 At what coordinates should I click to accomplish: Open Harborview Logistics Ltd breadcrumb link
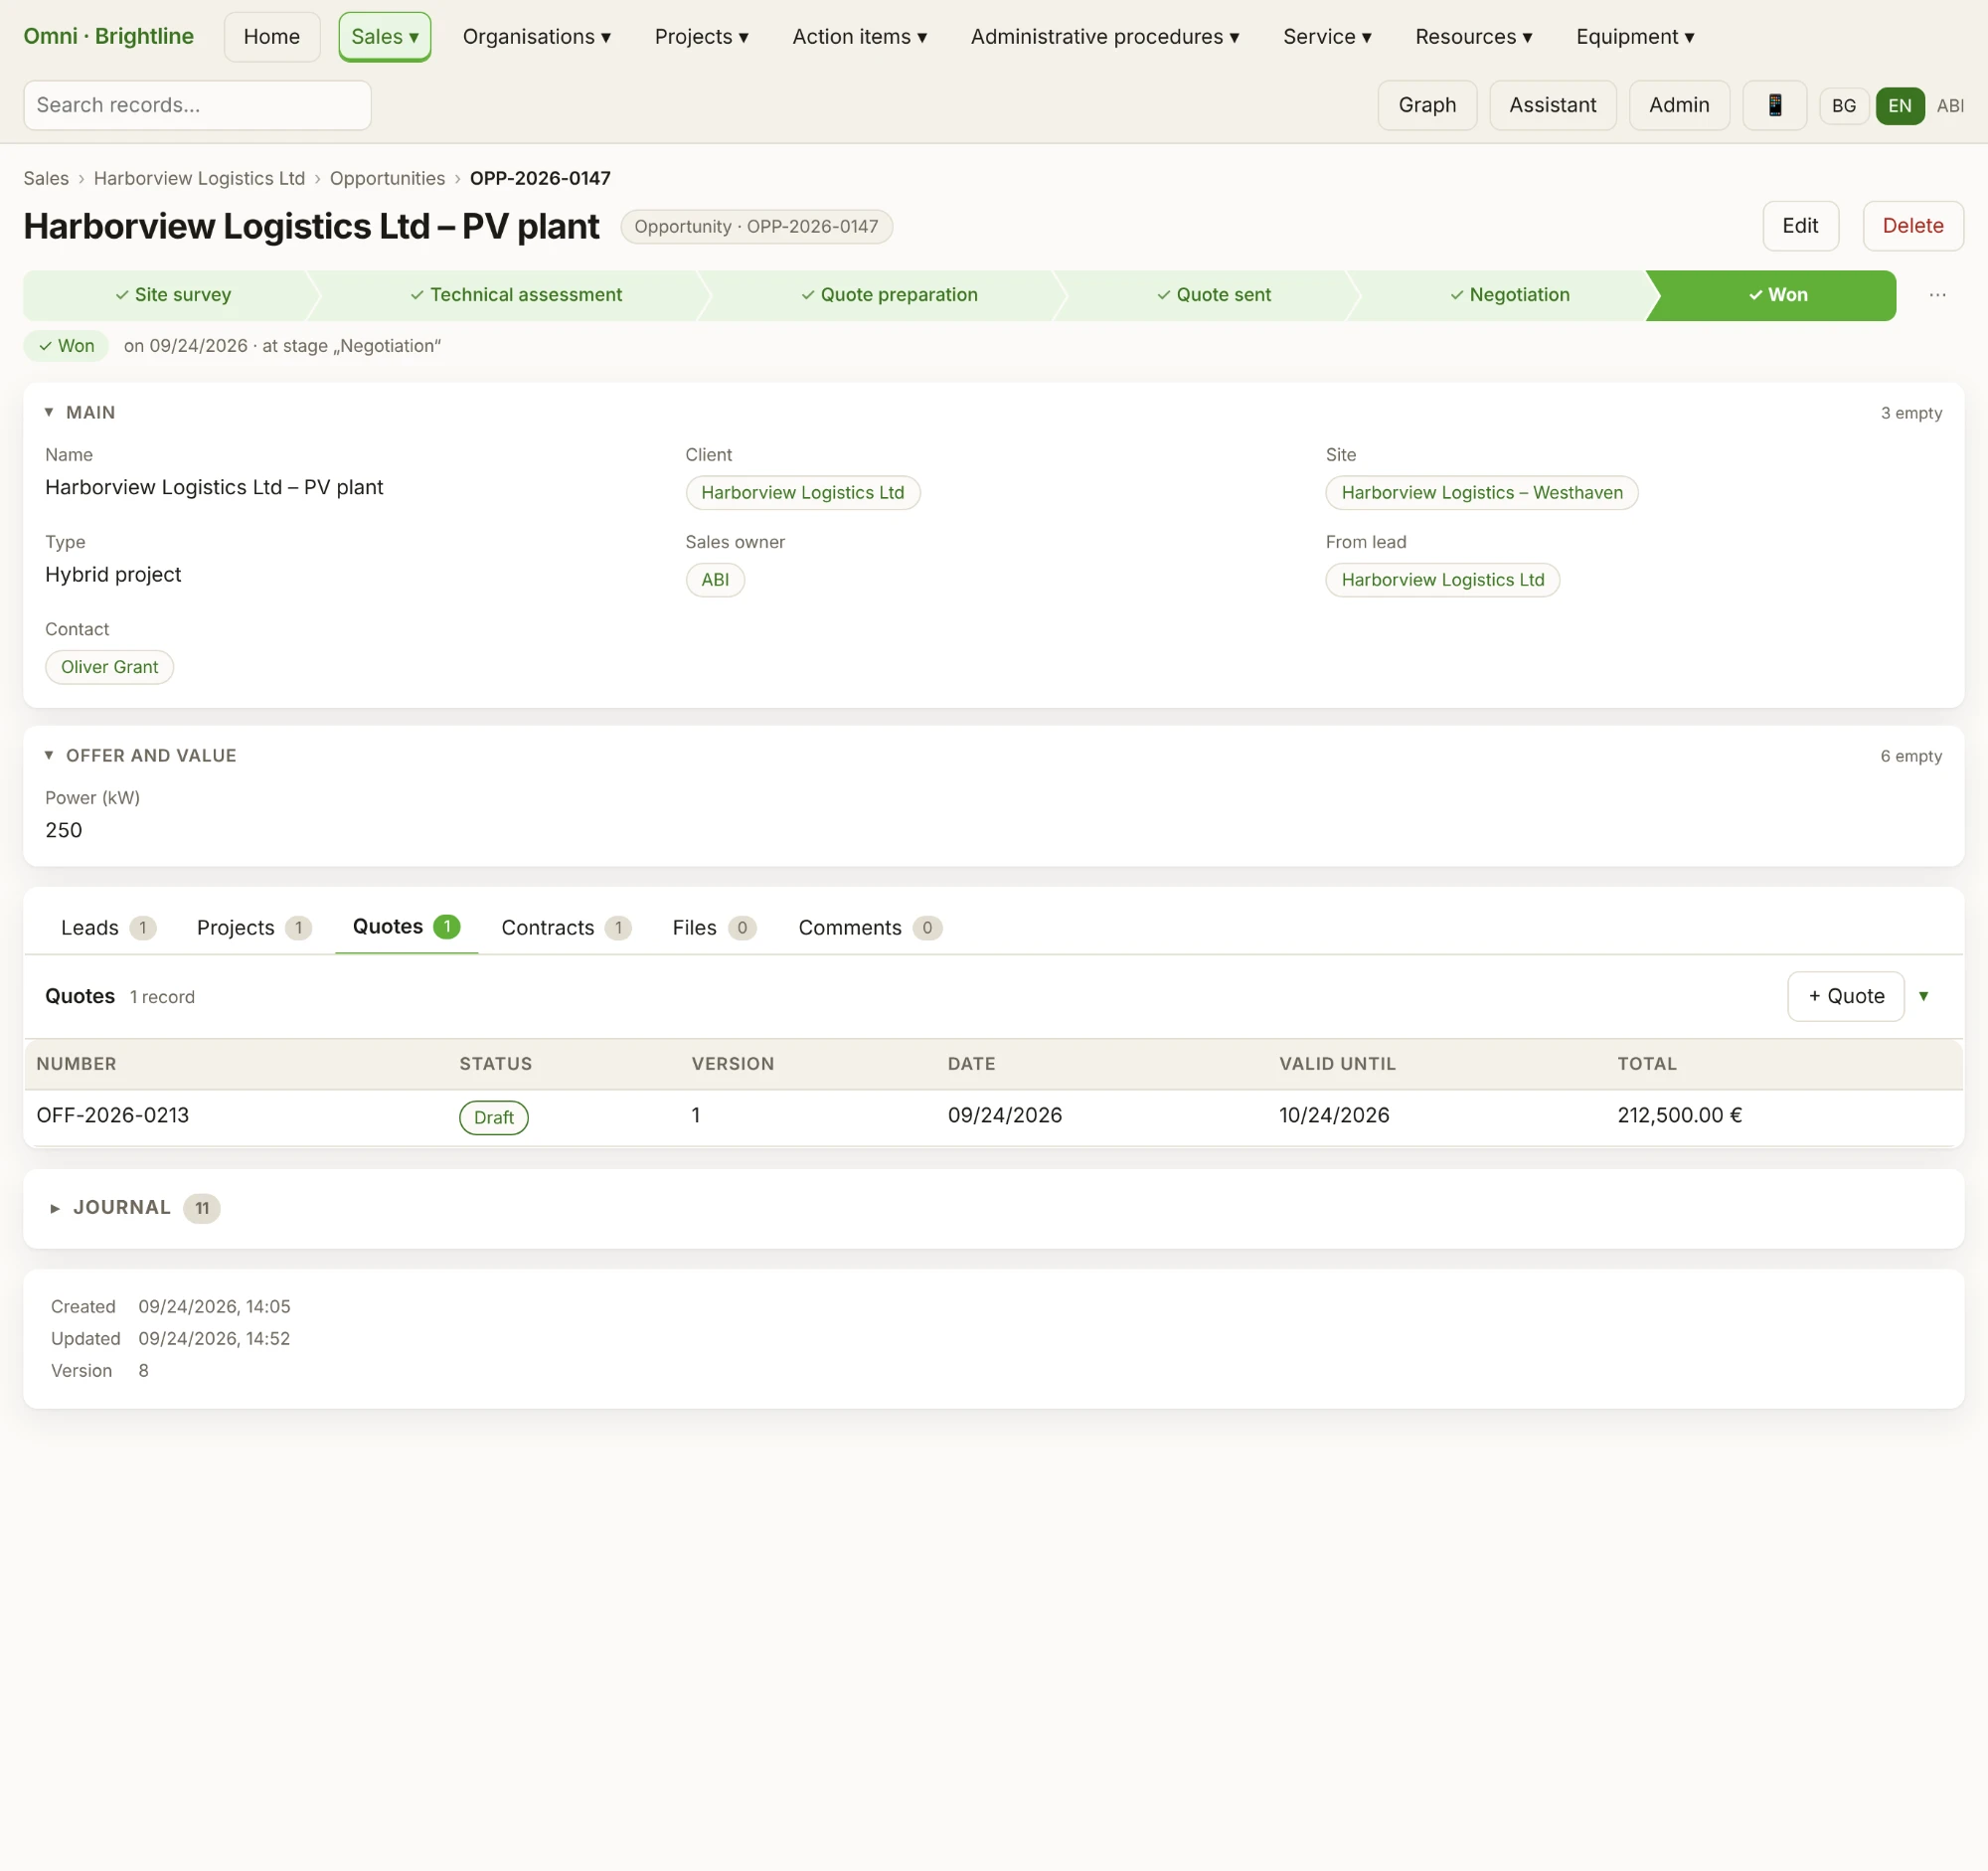click(199, 178)
